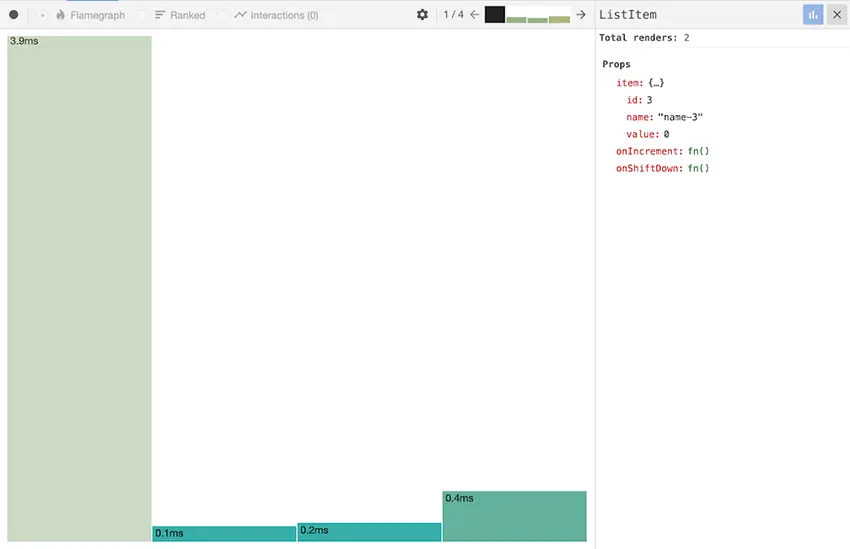Collapse the item: {…} prop
The width and height of the screenshot is (850, 549).
point(640,83)
